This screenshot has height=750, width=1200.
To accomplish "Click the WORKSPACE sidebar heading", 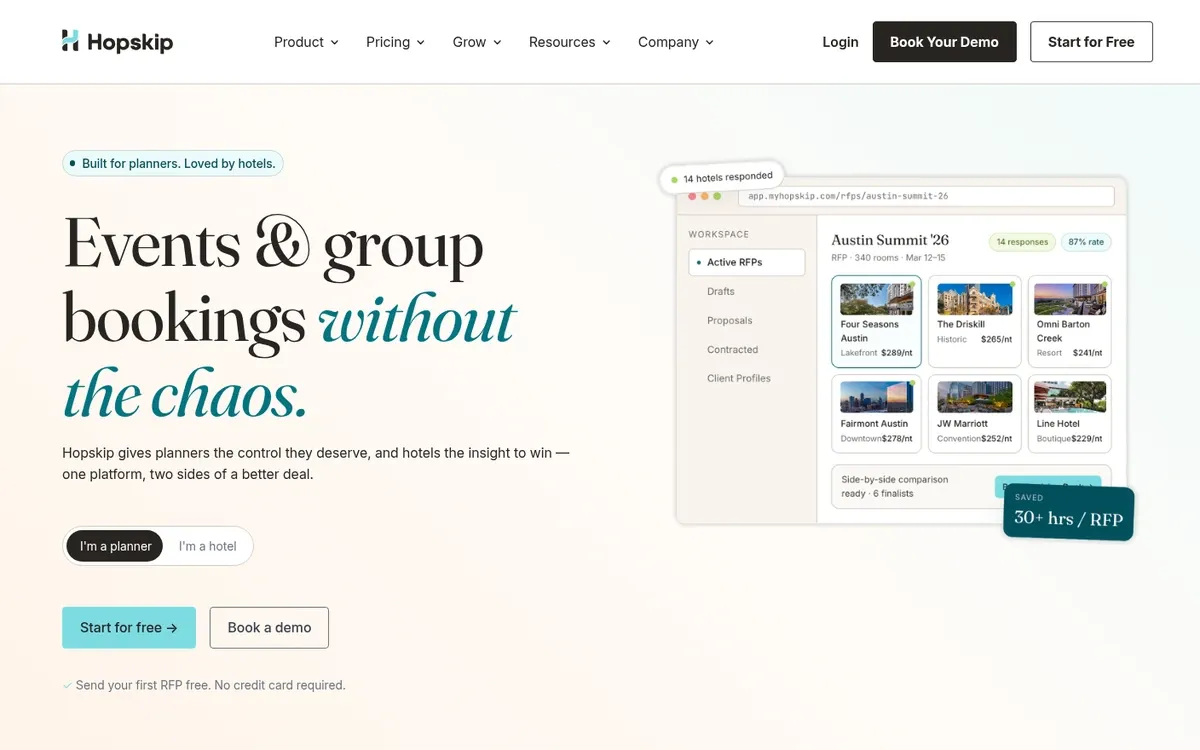I will (x=718, y=234).
